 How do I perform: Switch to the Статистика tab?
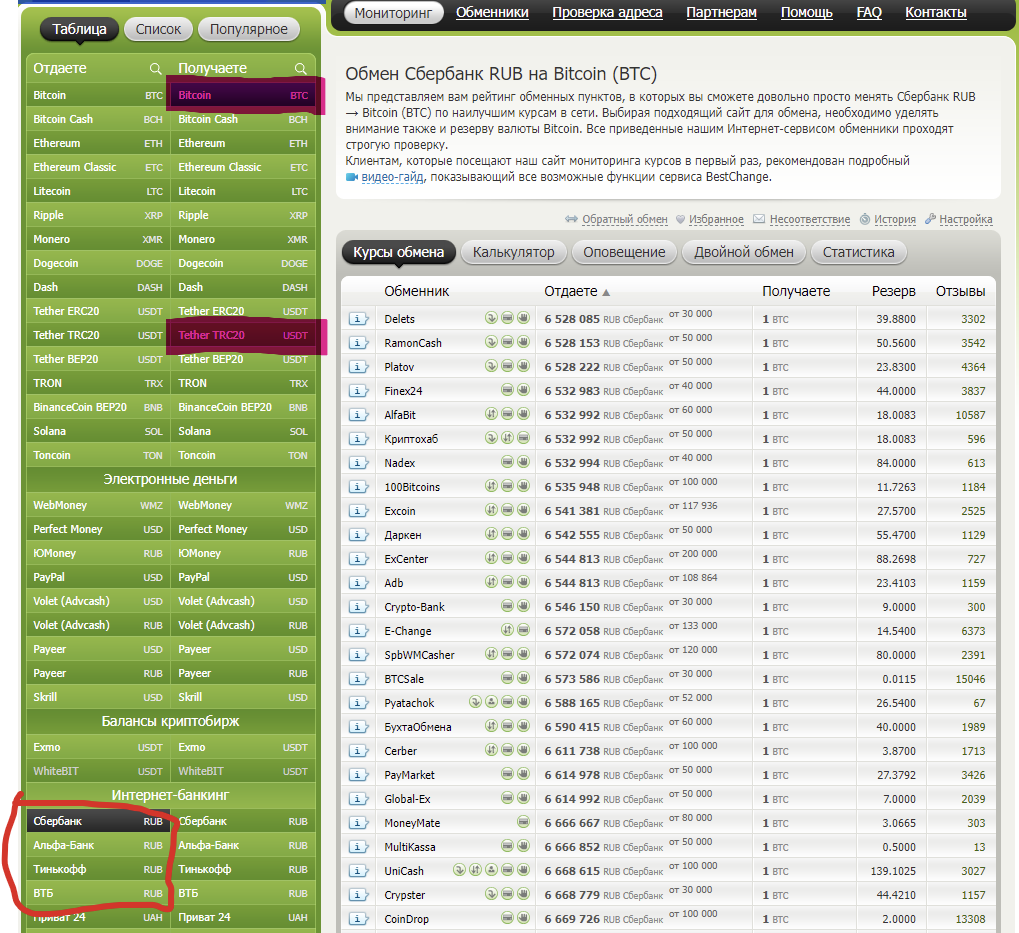(858, 252)
